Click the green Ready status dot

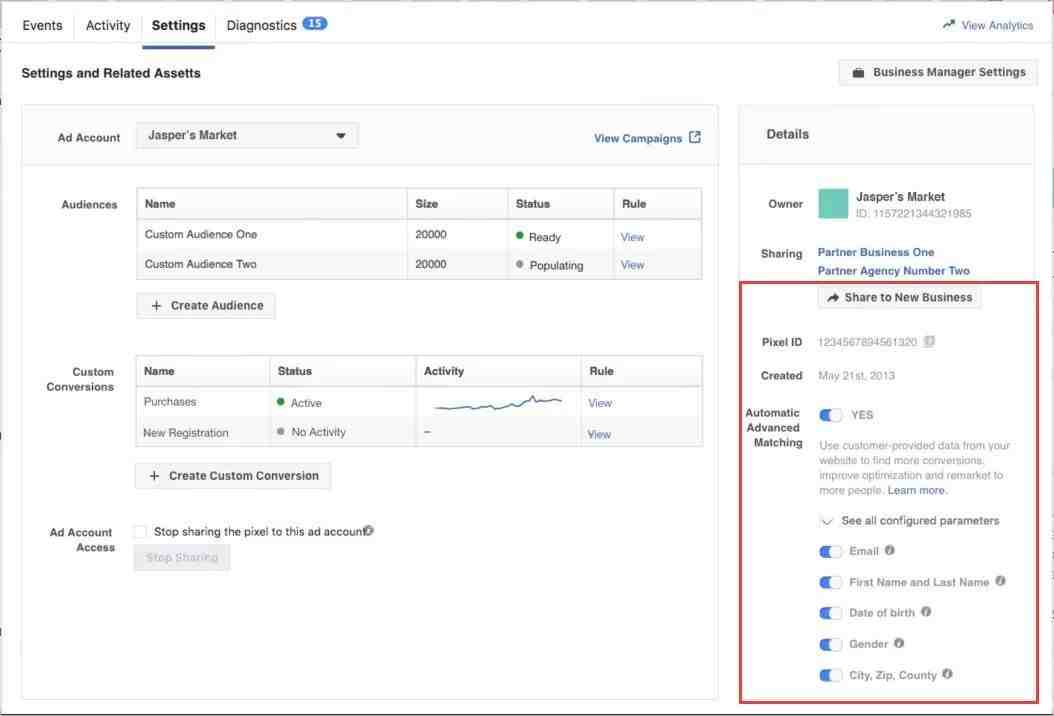520,236
